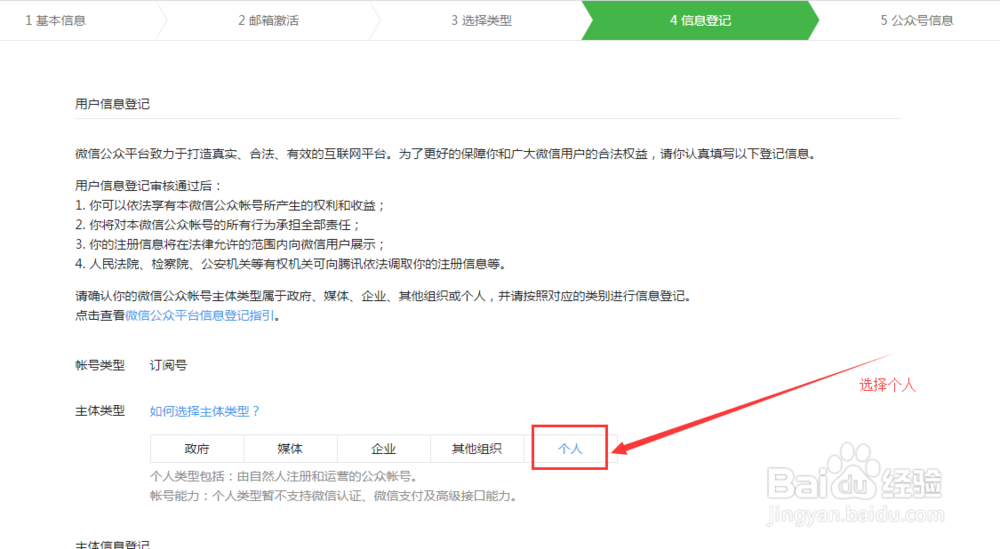Click the 用户信息登记 heading
Image resolution: width=1000 pixels, height=549 pixels.
click(x=112, y=104)
